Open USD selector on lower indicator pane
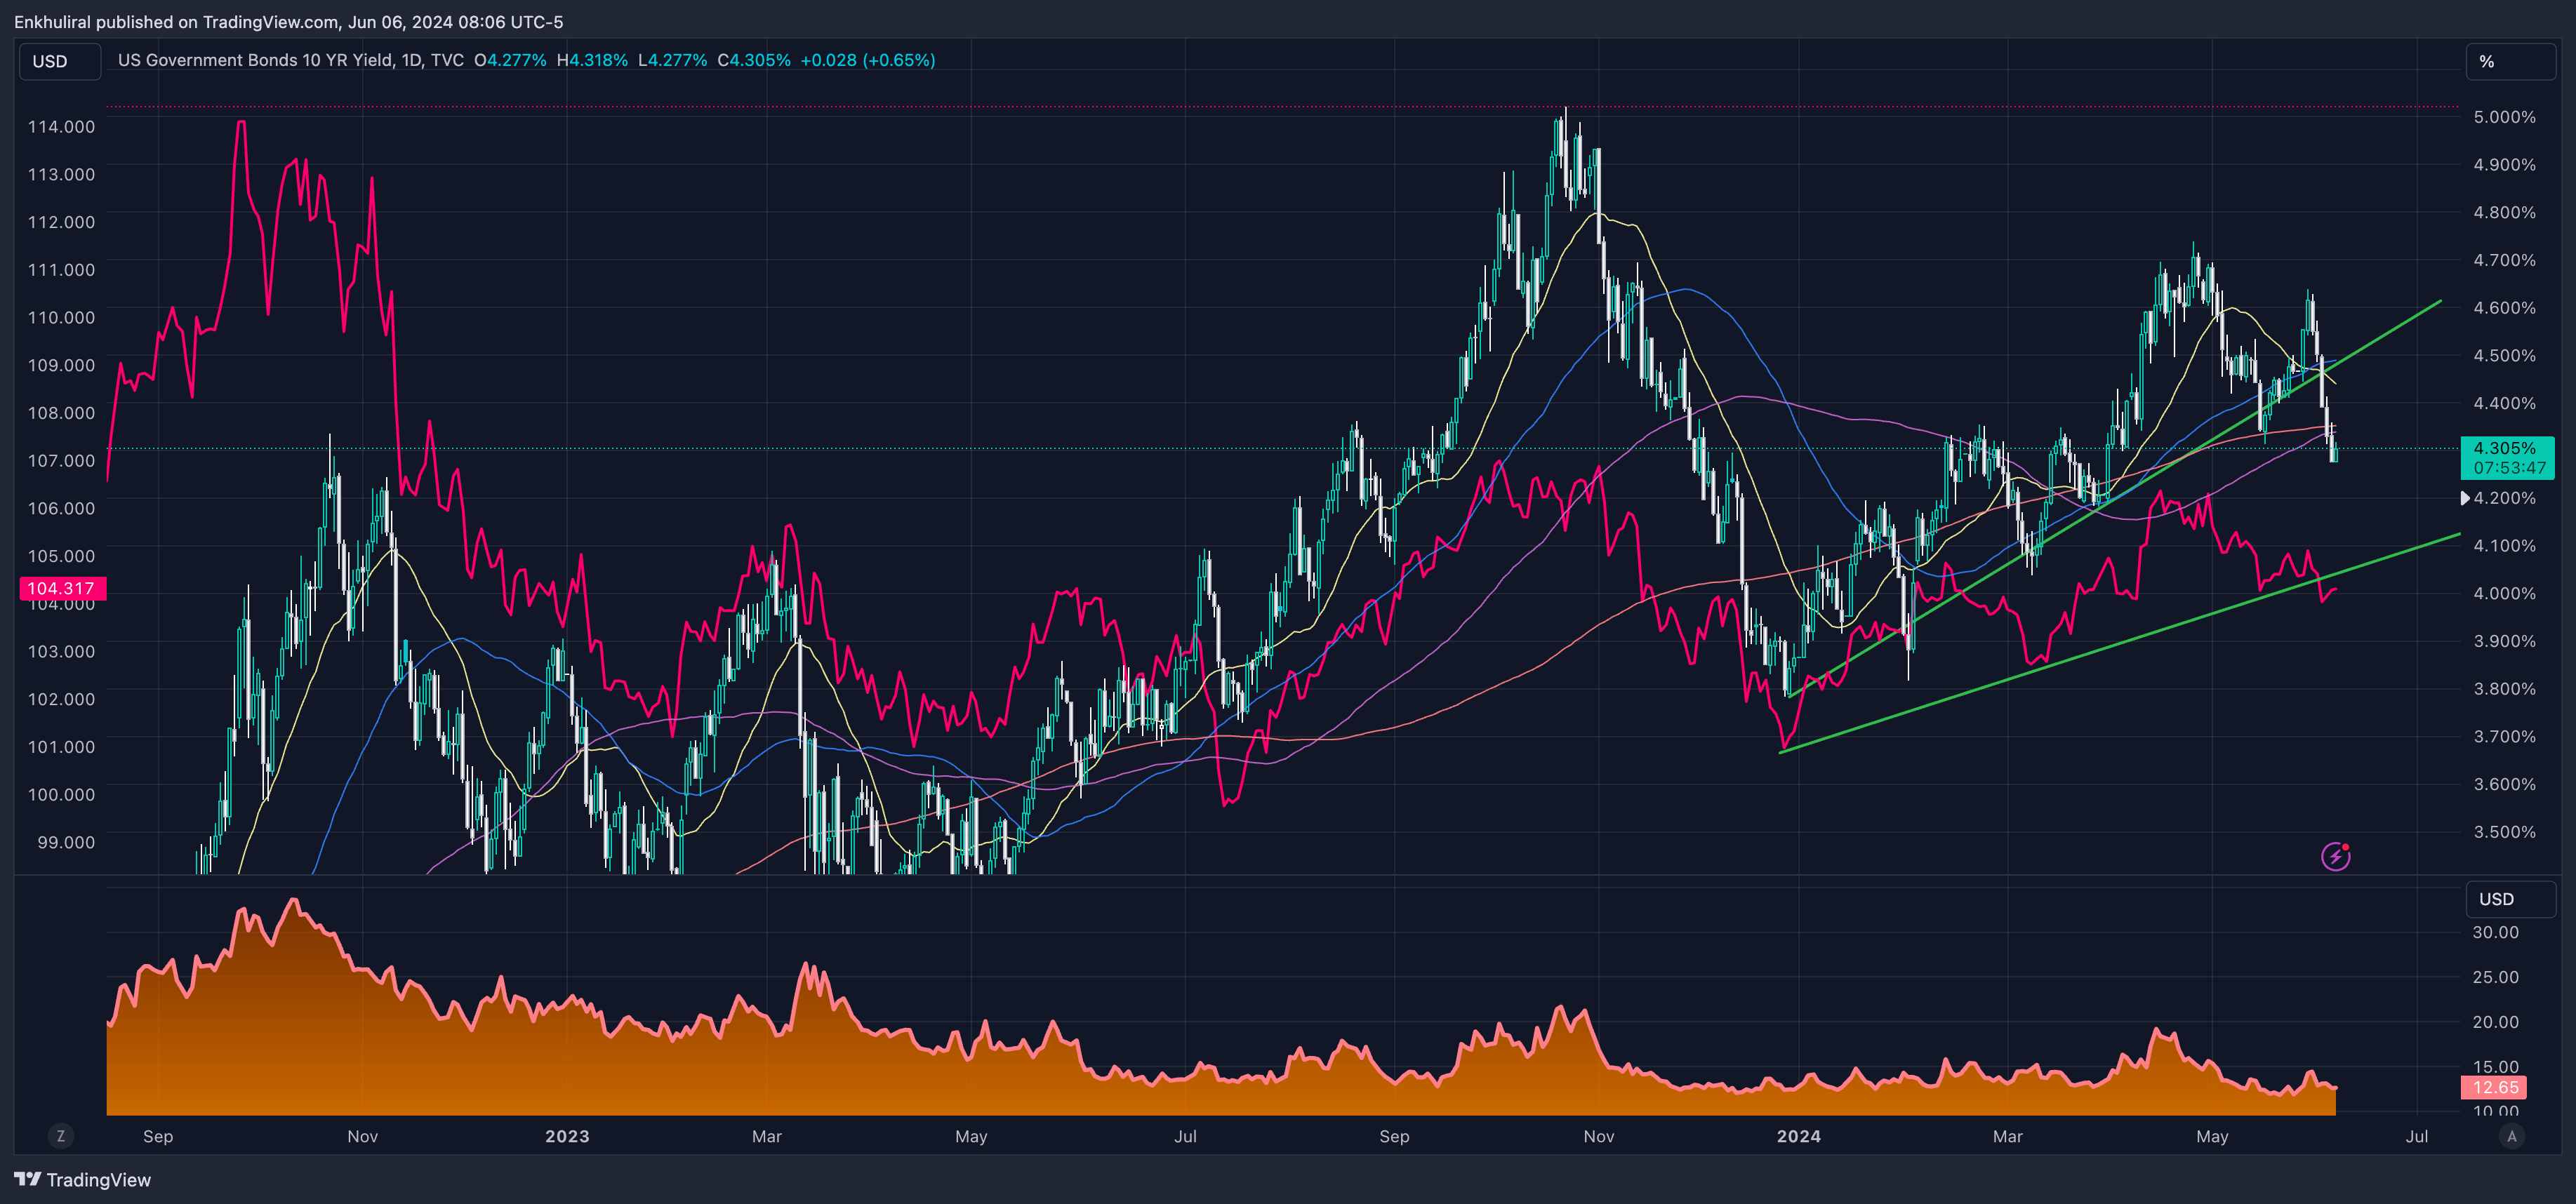Screen dimensions: 2576x1204 [x=2509, y=899]
